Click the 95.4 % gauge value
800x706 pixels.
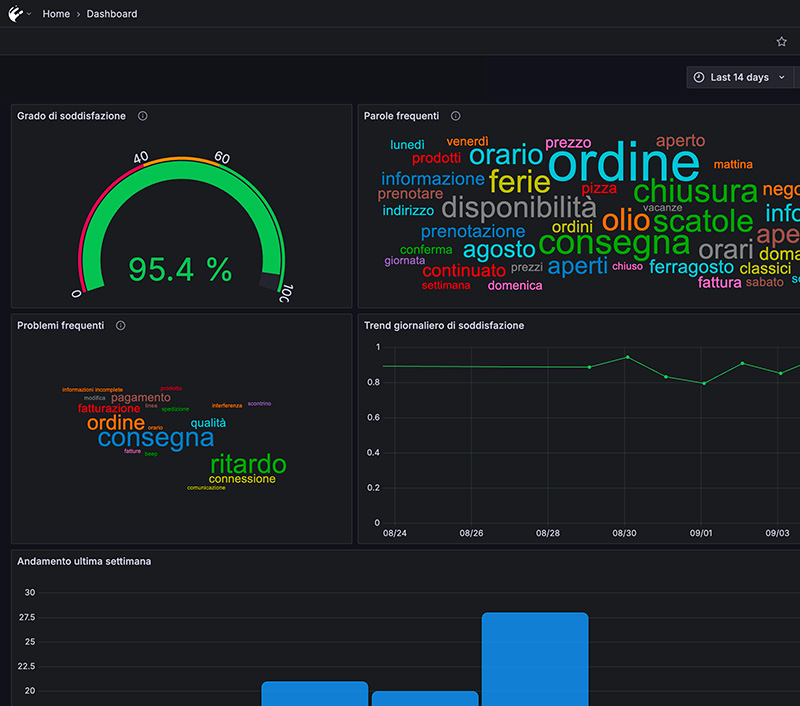(180, 269)
